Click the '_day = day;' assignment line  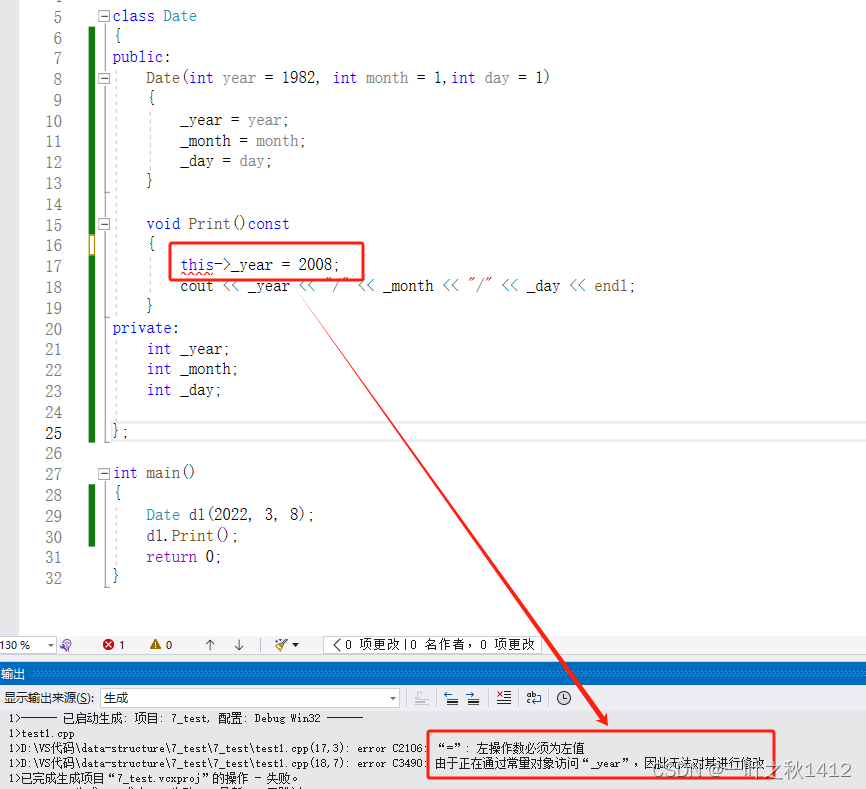point(226,162)
